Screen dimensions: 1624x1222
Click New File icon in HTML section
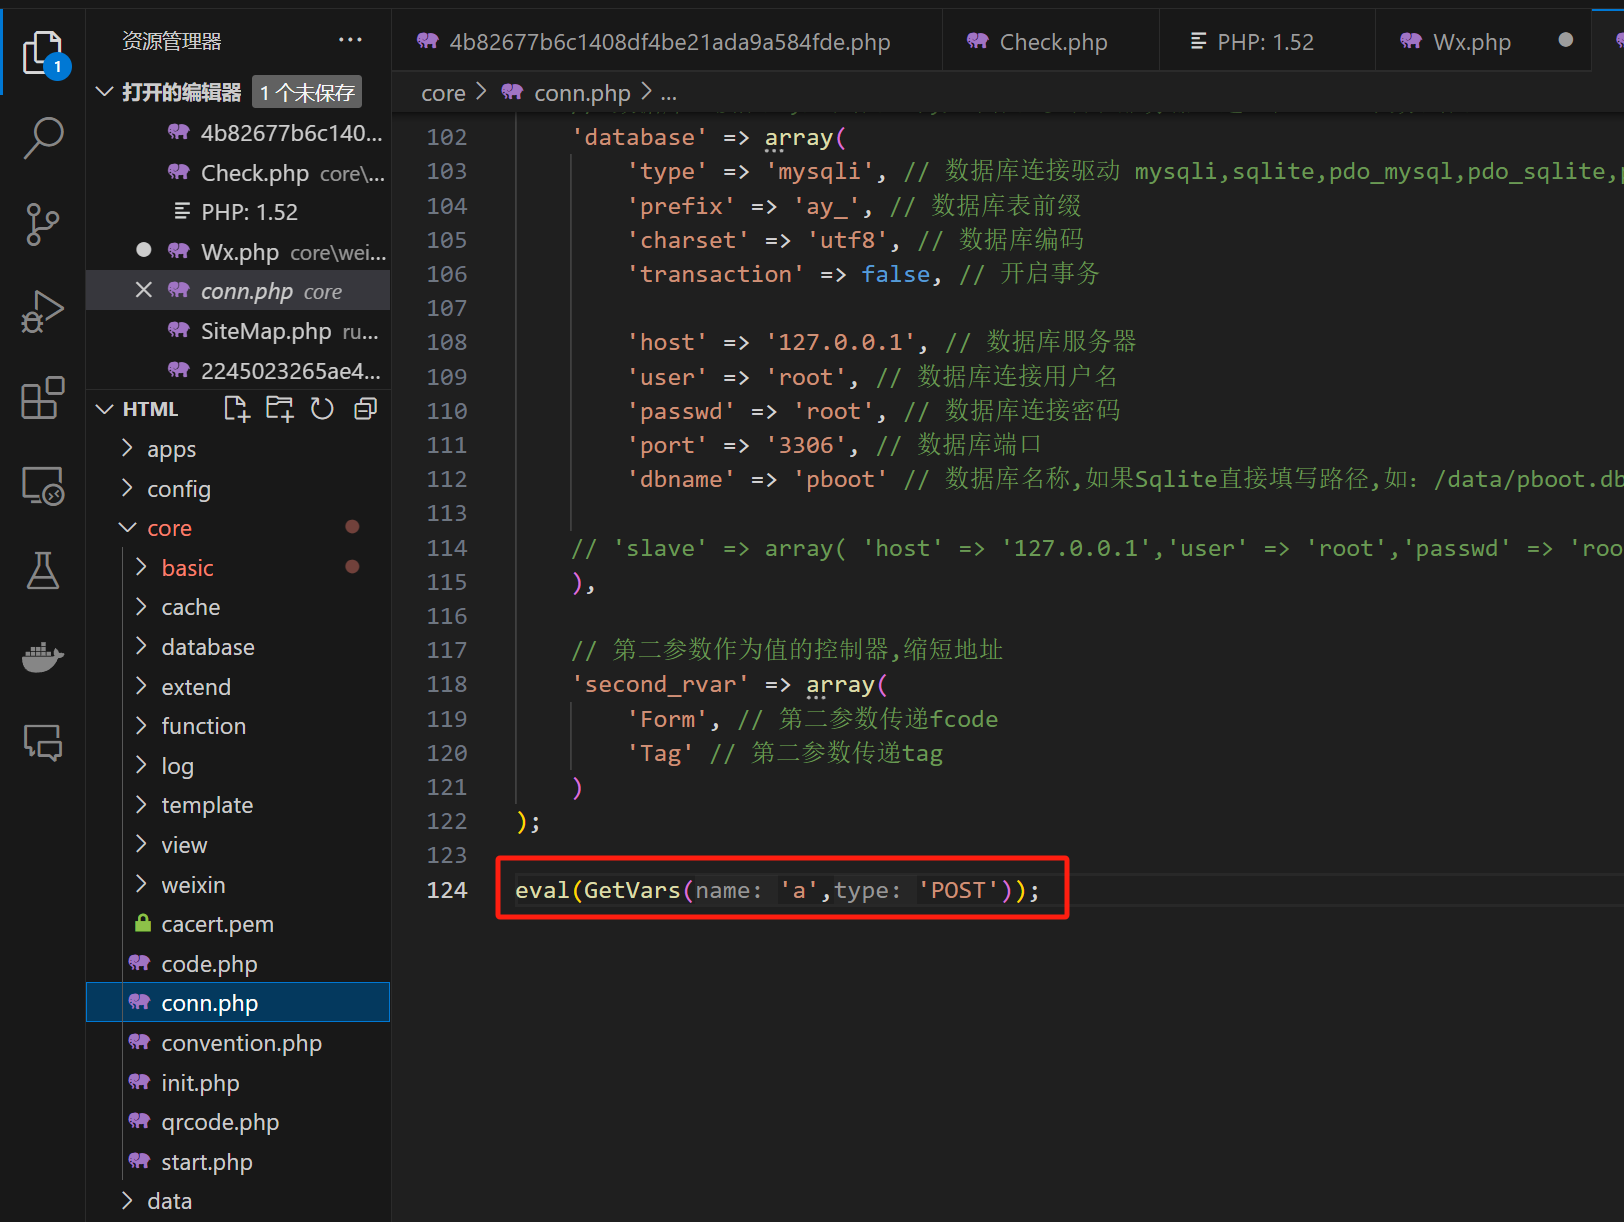(x=237, y=409)
